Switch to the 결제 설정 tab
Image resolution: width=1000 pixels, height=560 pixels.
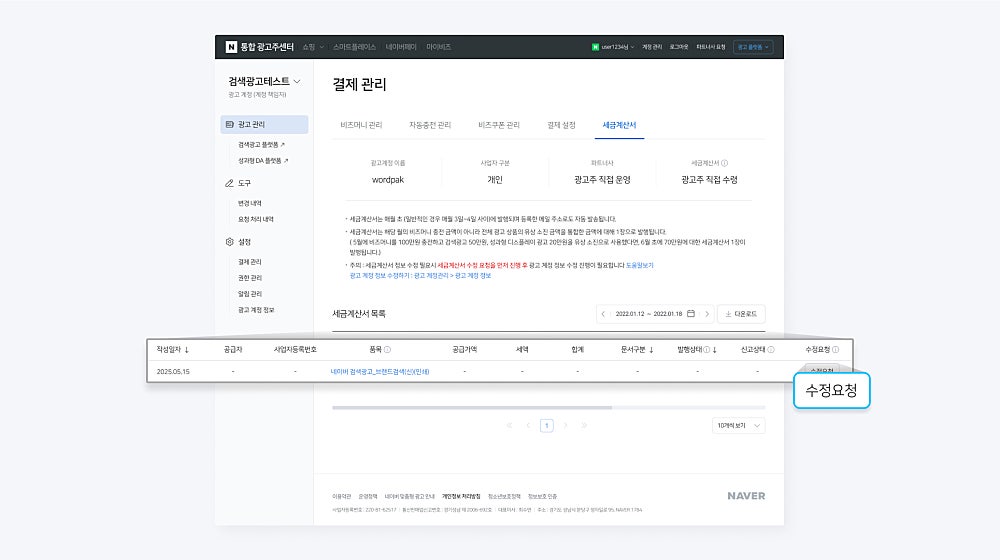point(561,125)
